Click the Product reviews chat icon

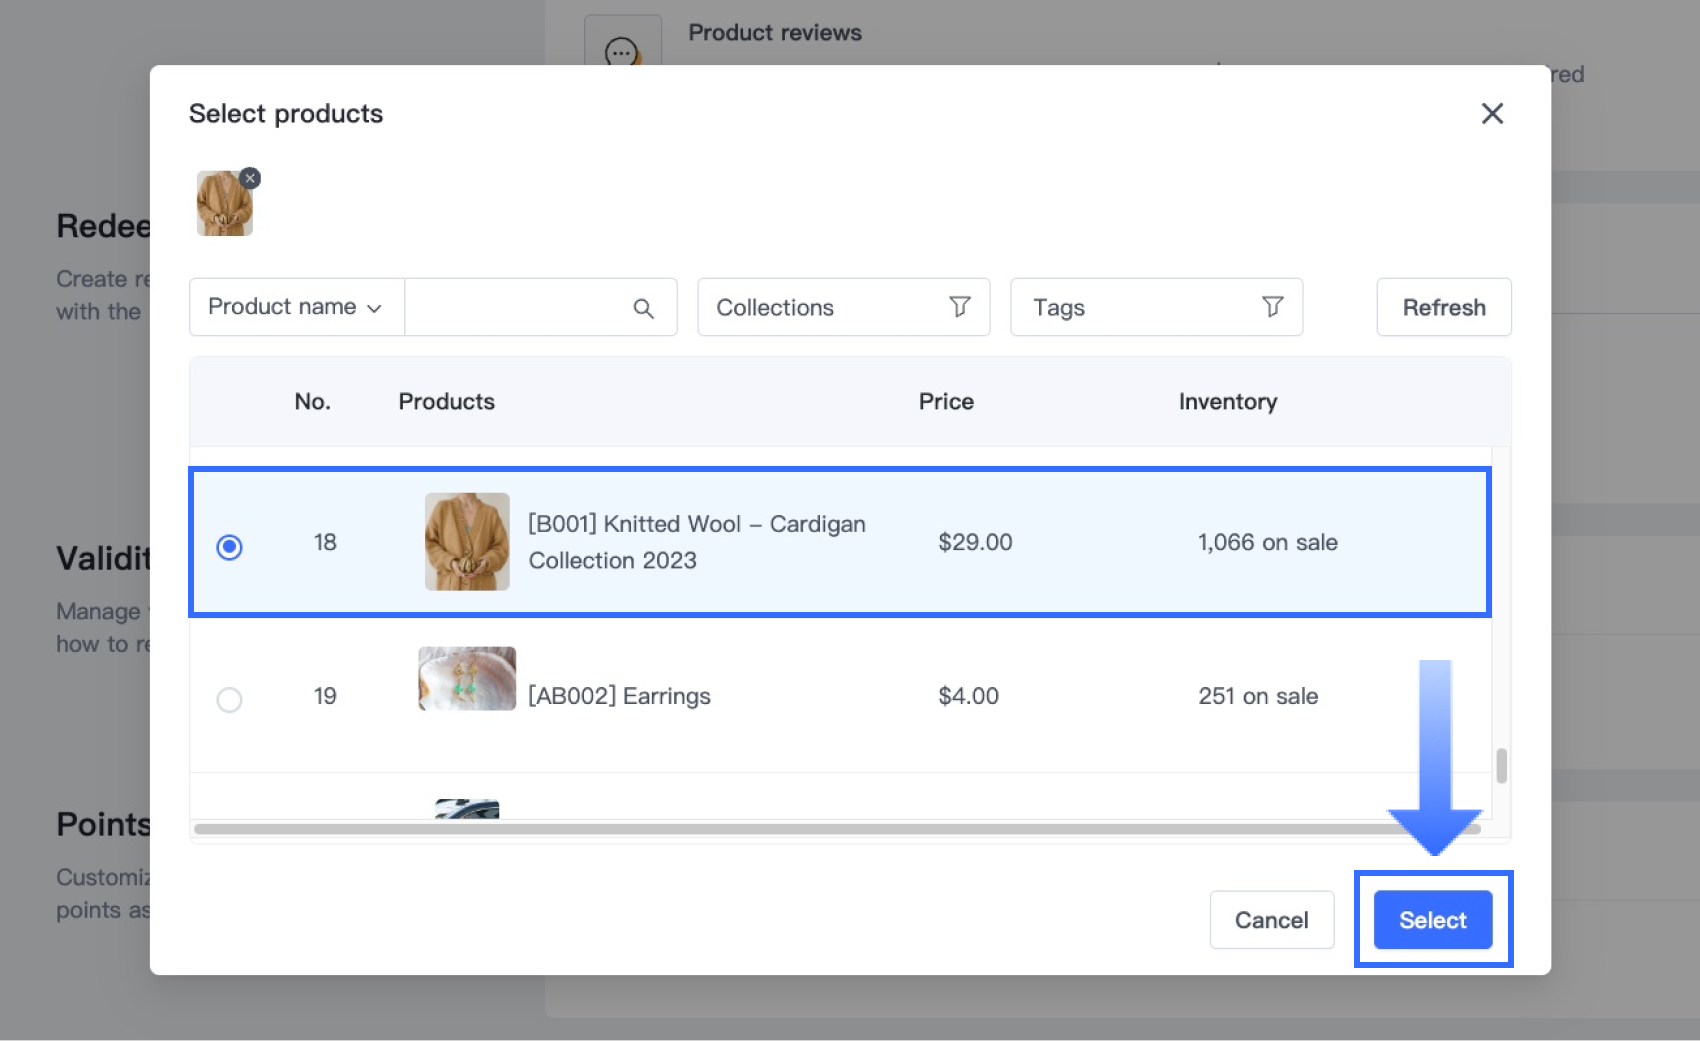click(x=622, y=50)
